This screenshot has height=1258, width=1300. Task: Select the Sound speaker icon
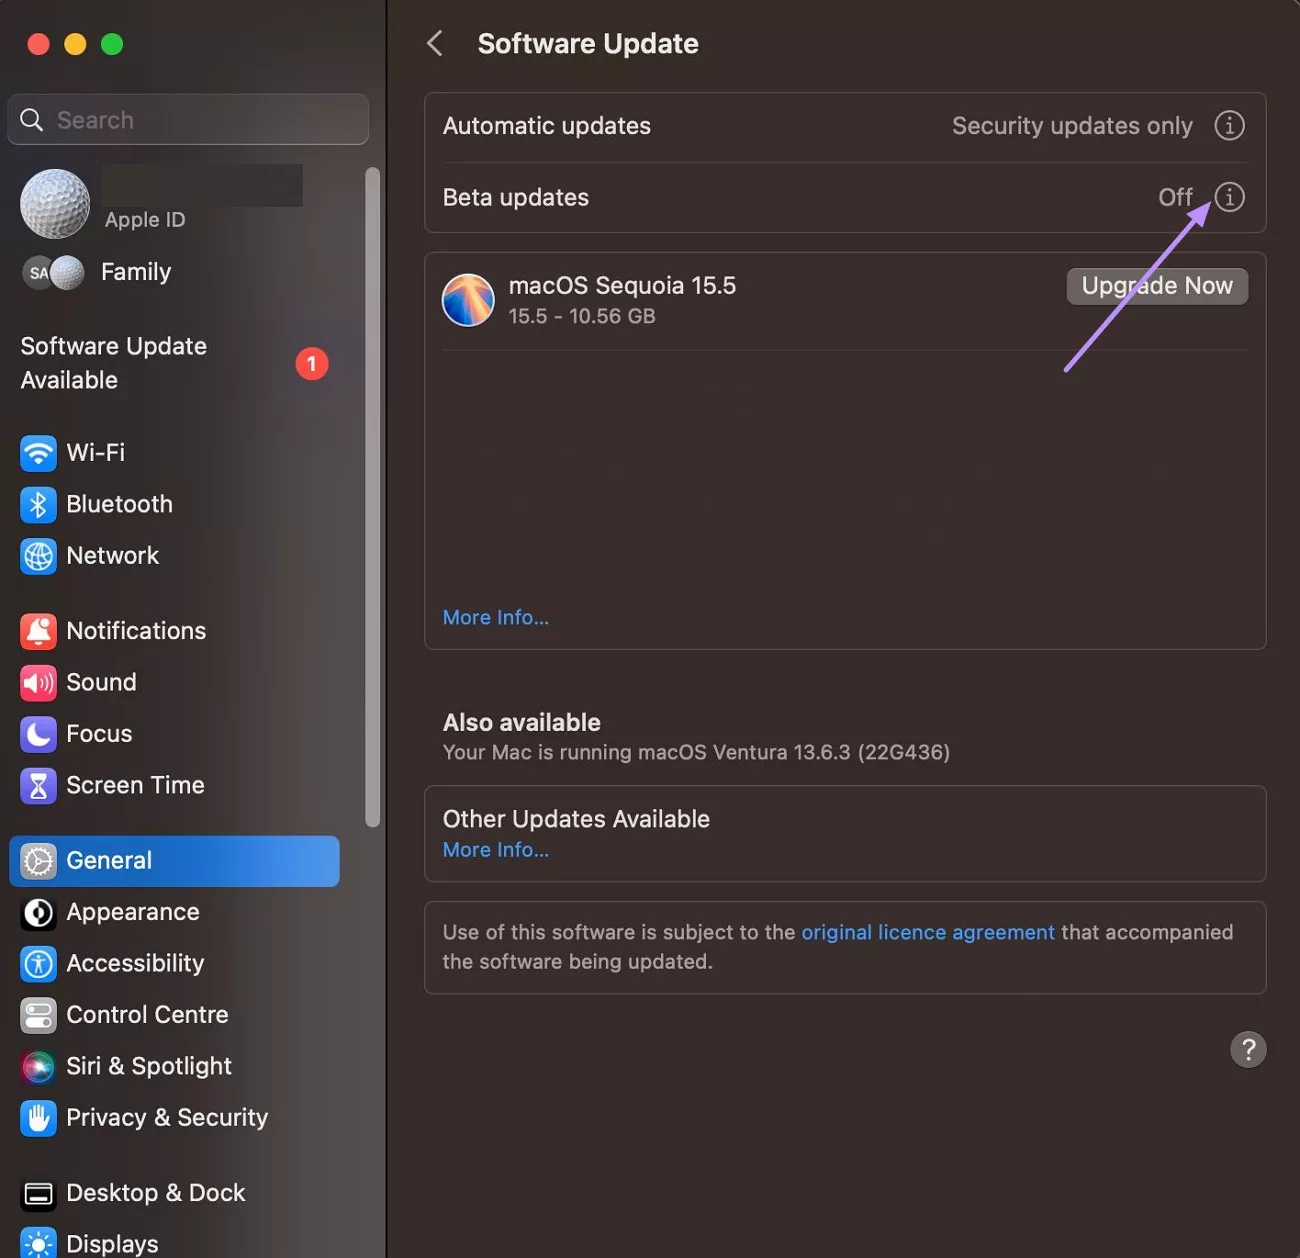[x=38, y=683]
